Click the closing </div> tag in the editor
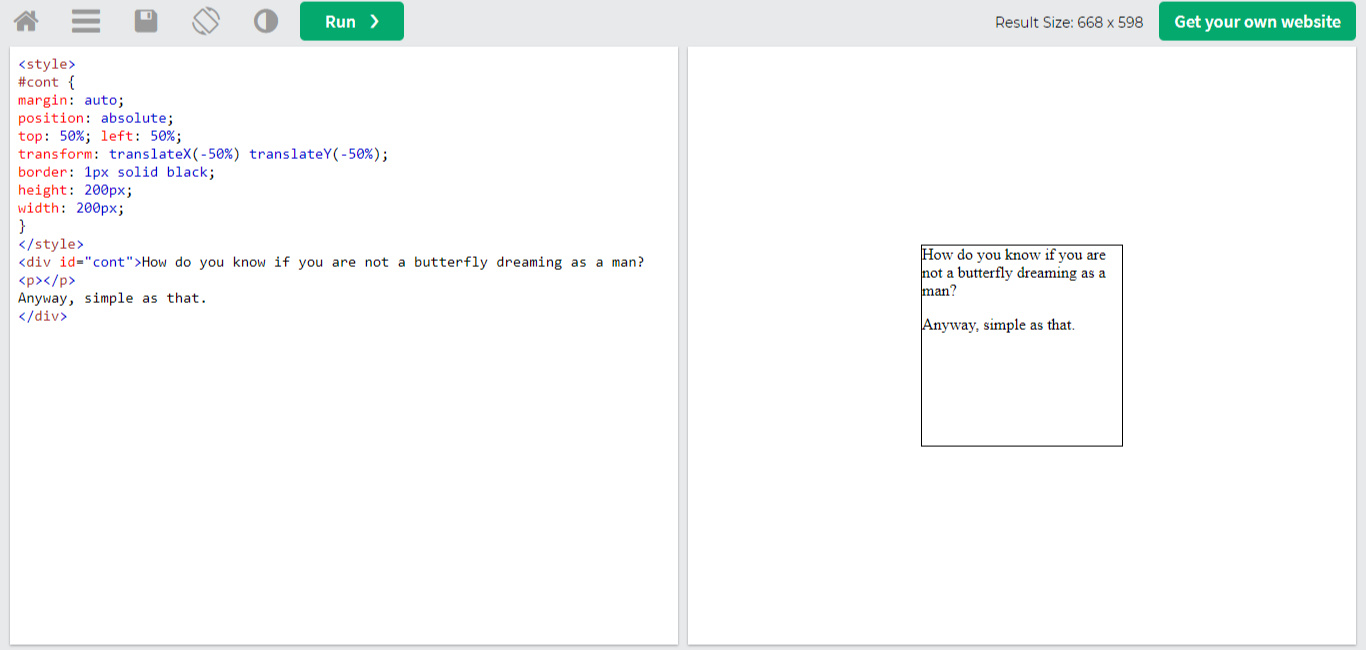 43,316
